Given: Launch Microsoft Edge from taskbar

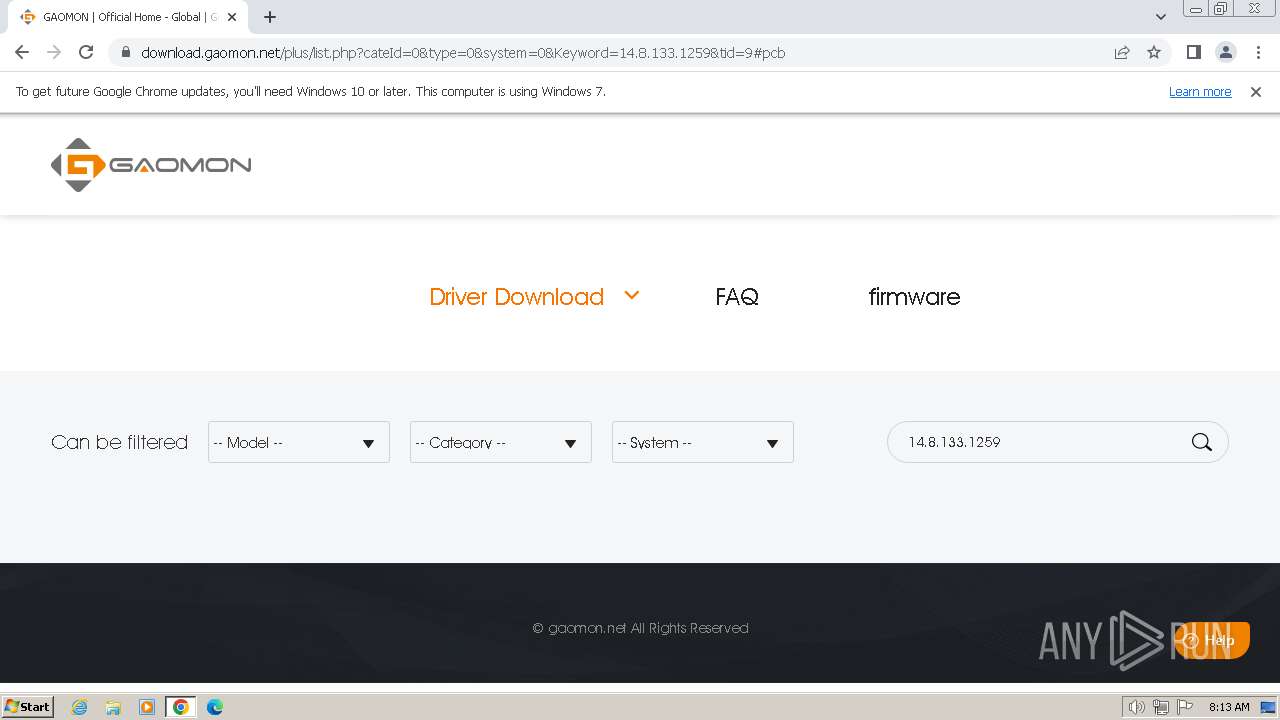Looking at the screenshot, I should [x=215, y=707].
